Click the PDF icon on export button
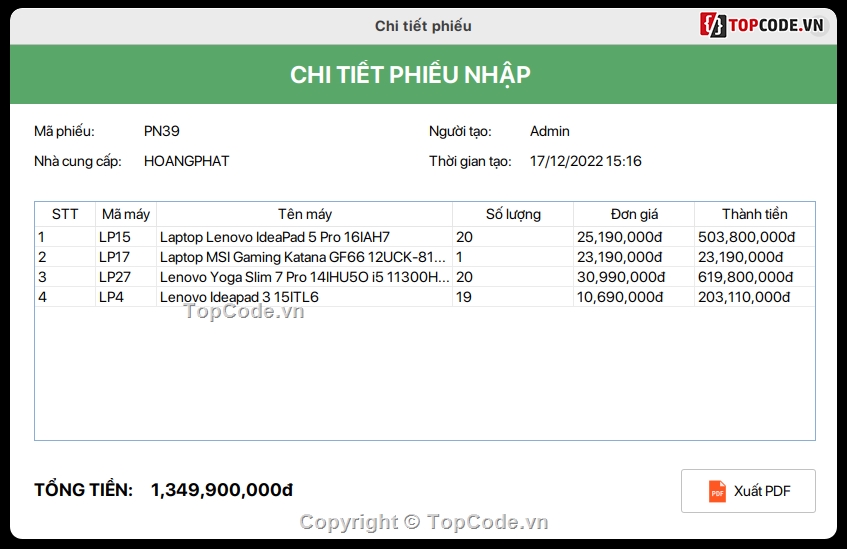The width and height of the screenshot is (847, 549). (x=717, y=491)
